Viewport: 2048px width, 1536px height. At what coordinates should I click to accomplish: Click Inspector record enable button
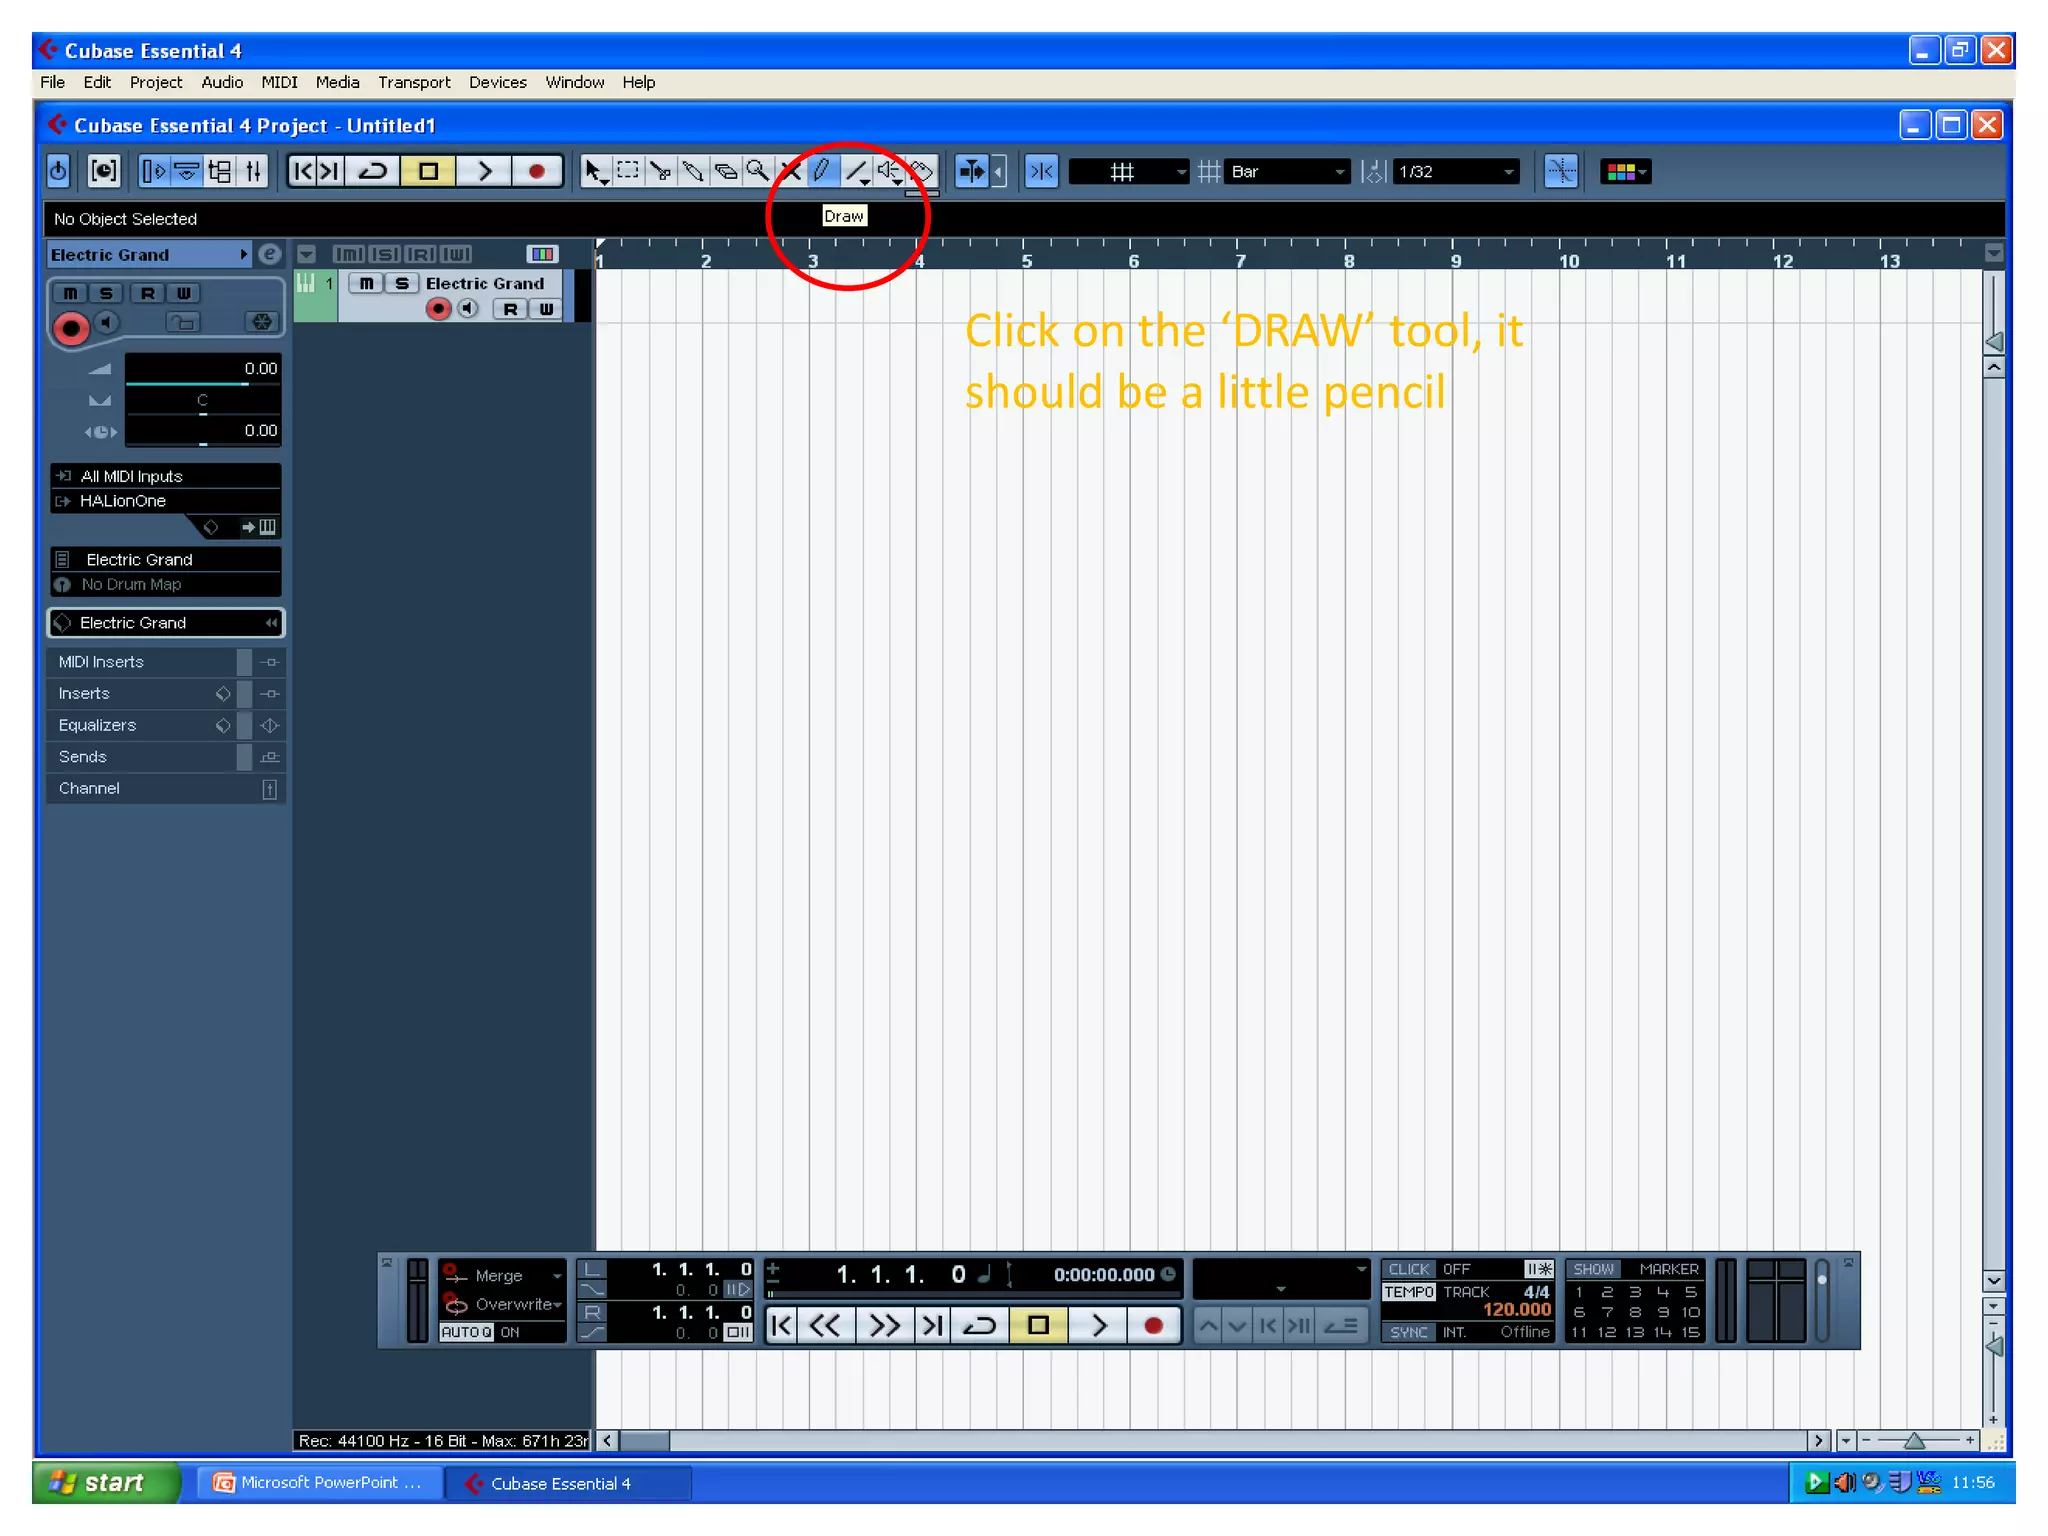pos(71,327)
